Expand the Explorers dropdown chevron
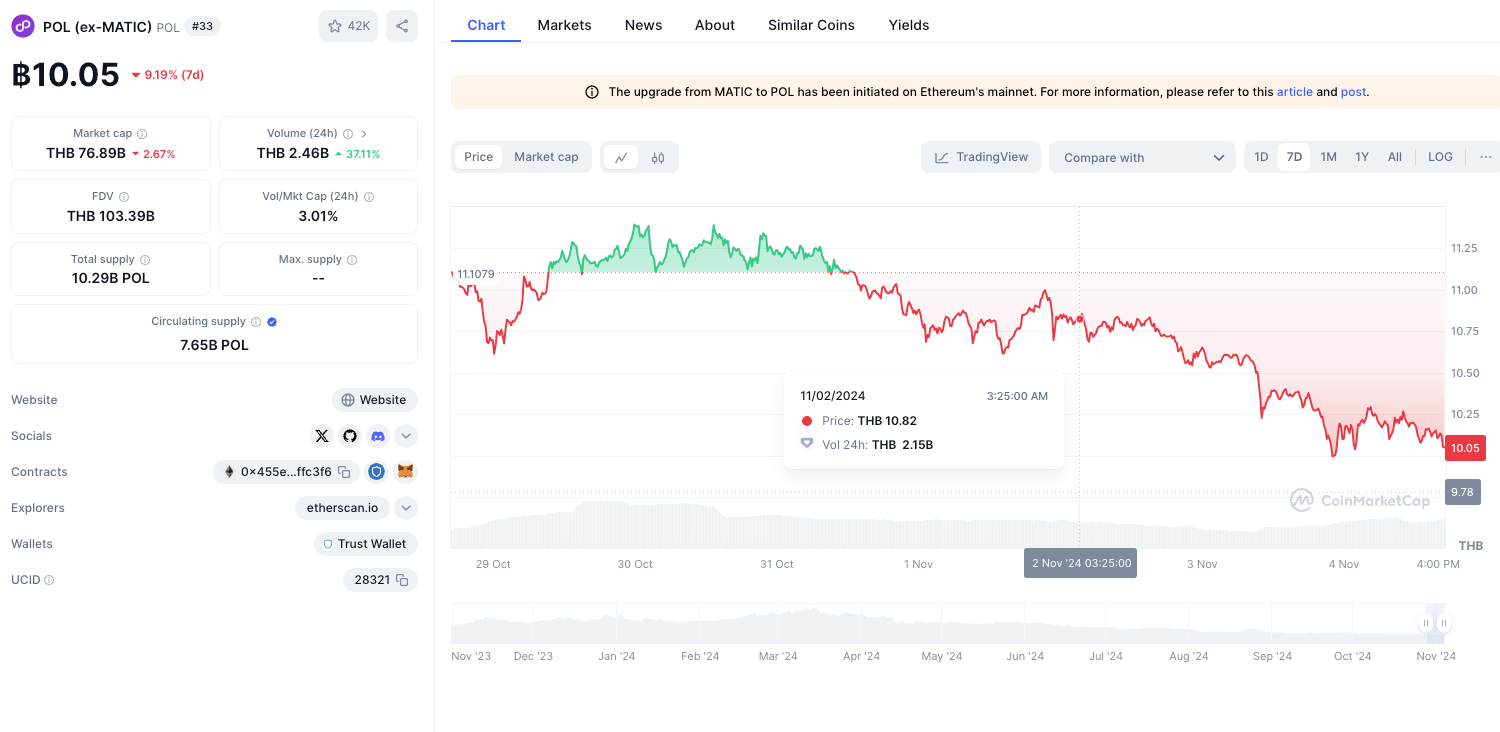This screenshot has width=1500, height=732. [x=406, y=508]
